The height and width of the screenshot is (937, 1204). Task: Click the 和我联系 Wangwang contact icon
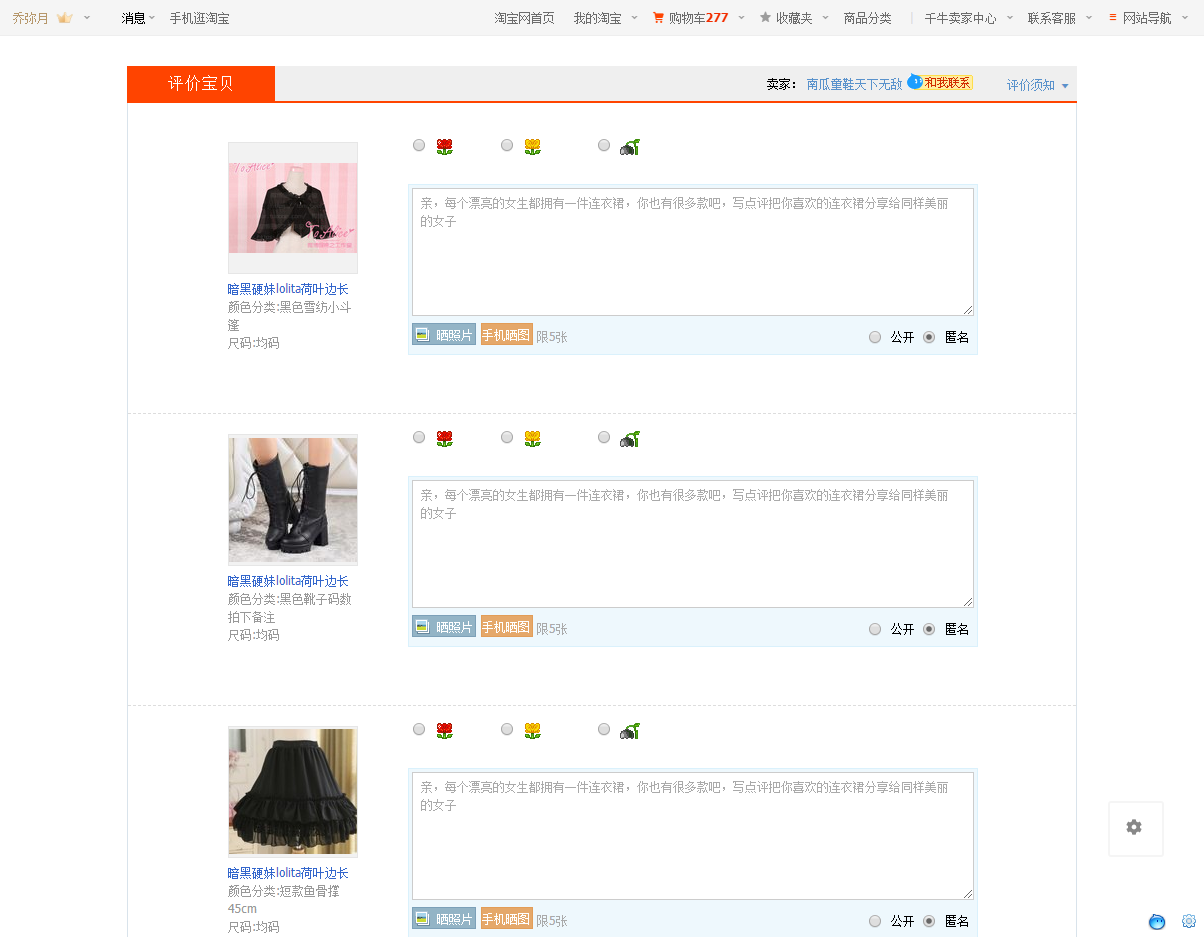[x=940, y=82]
